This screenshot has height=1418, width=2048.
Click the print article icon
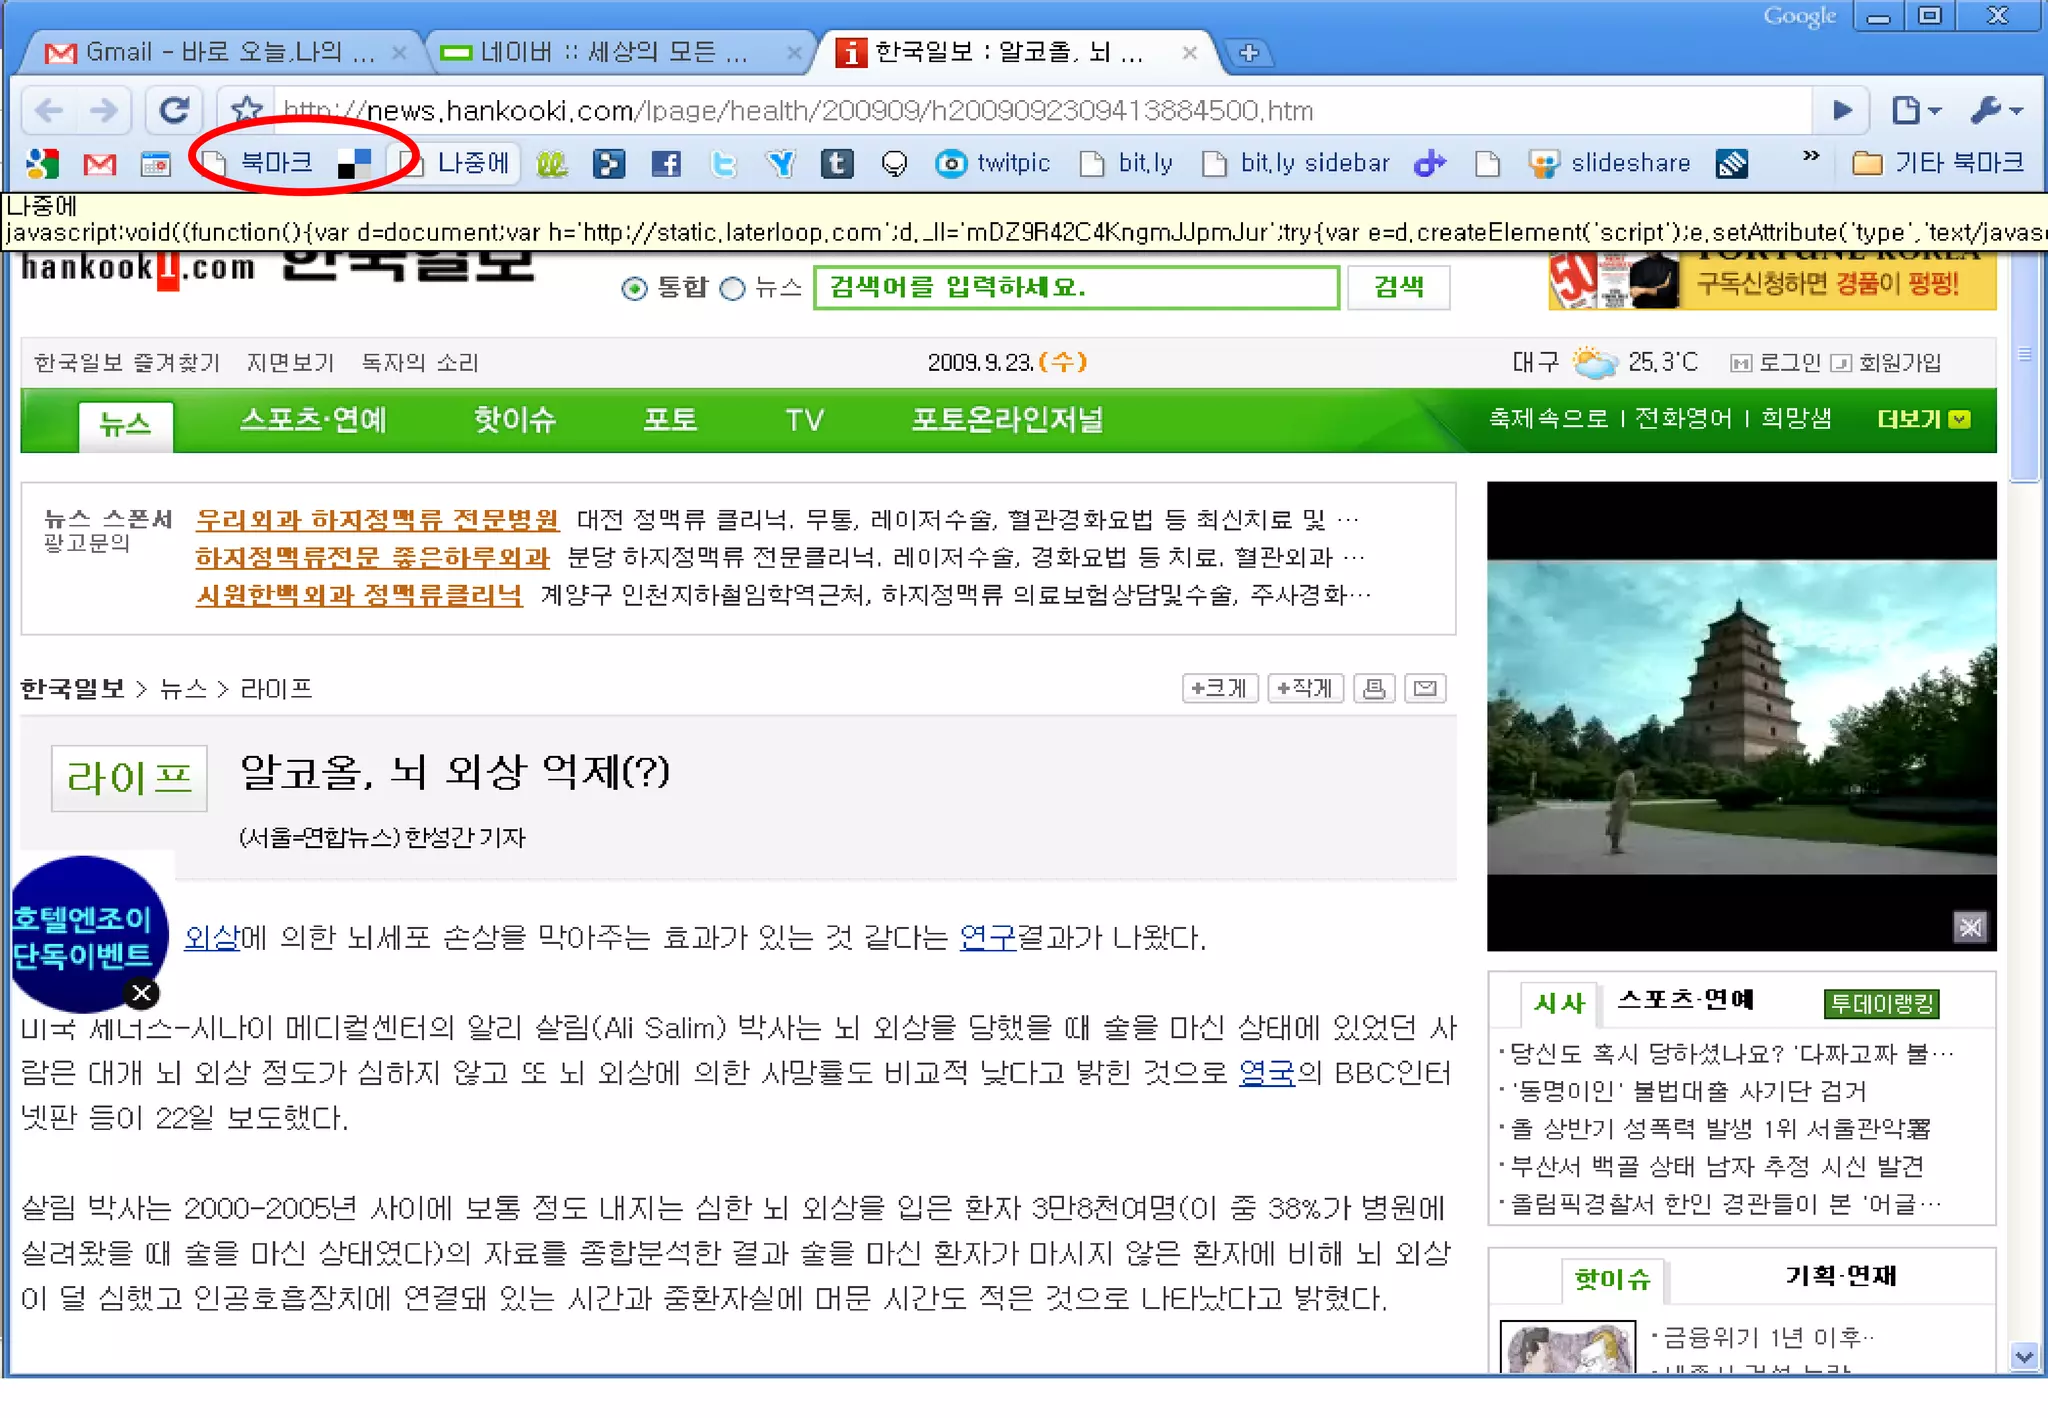(1374, 688)
